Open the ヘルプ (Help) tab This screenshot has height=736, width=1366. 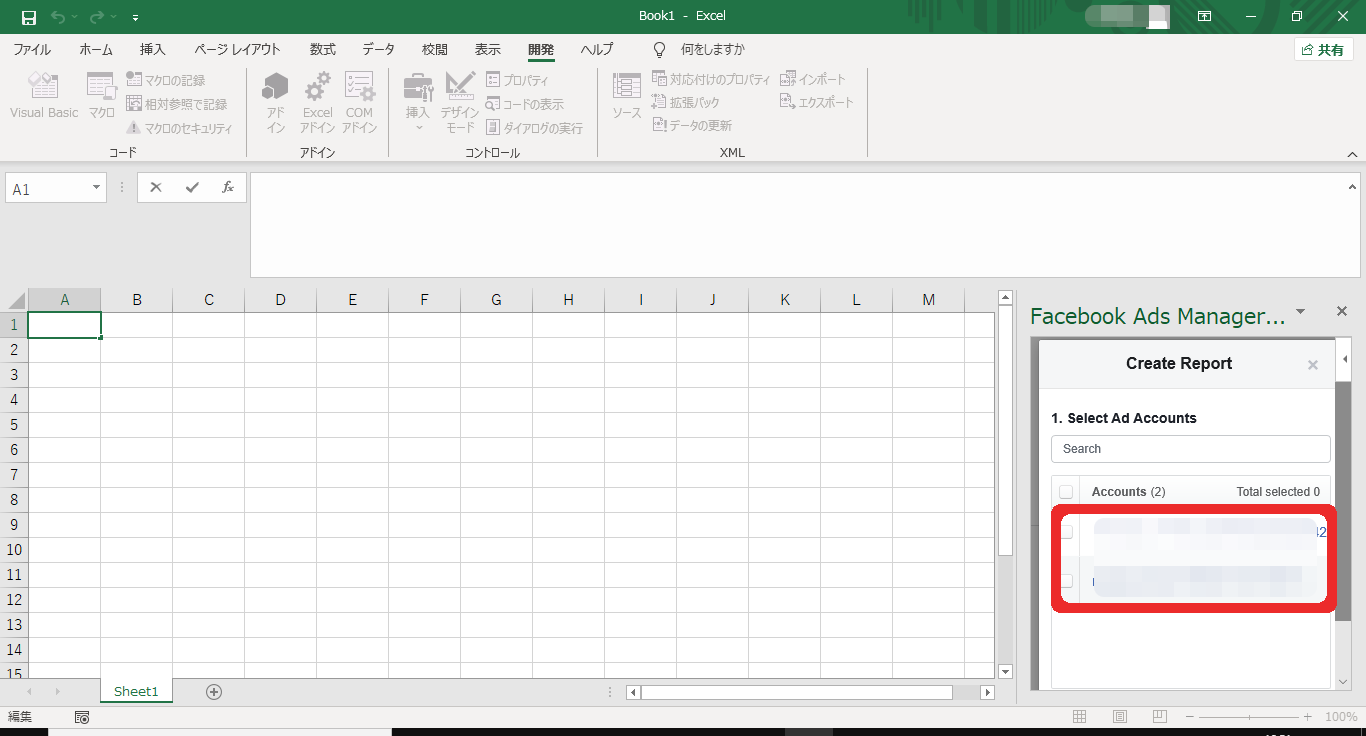pos(597,49)
